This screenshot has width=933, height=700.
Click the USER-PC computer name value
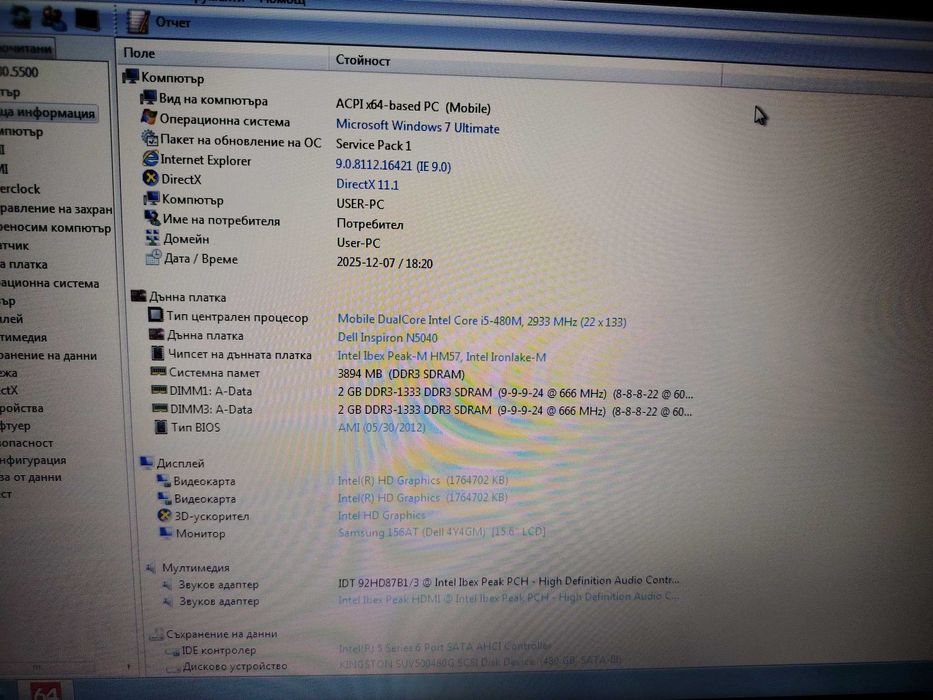[360, 204]
